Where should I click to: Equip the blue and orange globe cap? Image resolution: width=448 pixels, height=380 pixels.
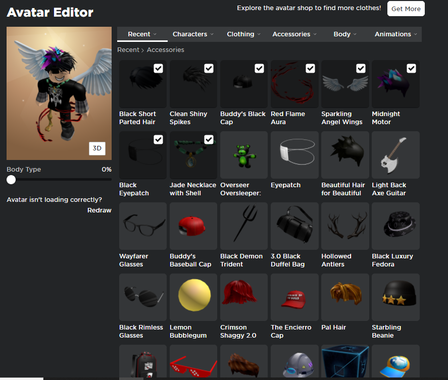(x=396, y=362)
